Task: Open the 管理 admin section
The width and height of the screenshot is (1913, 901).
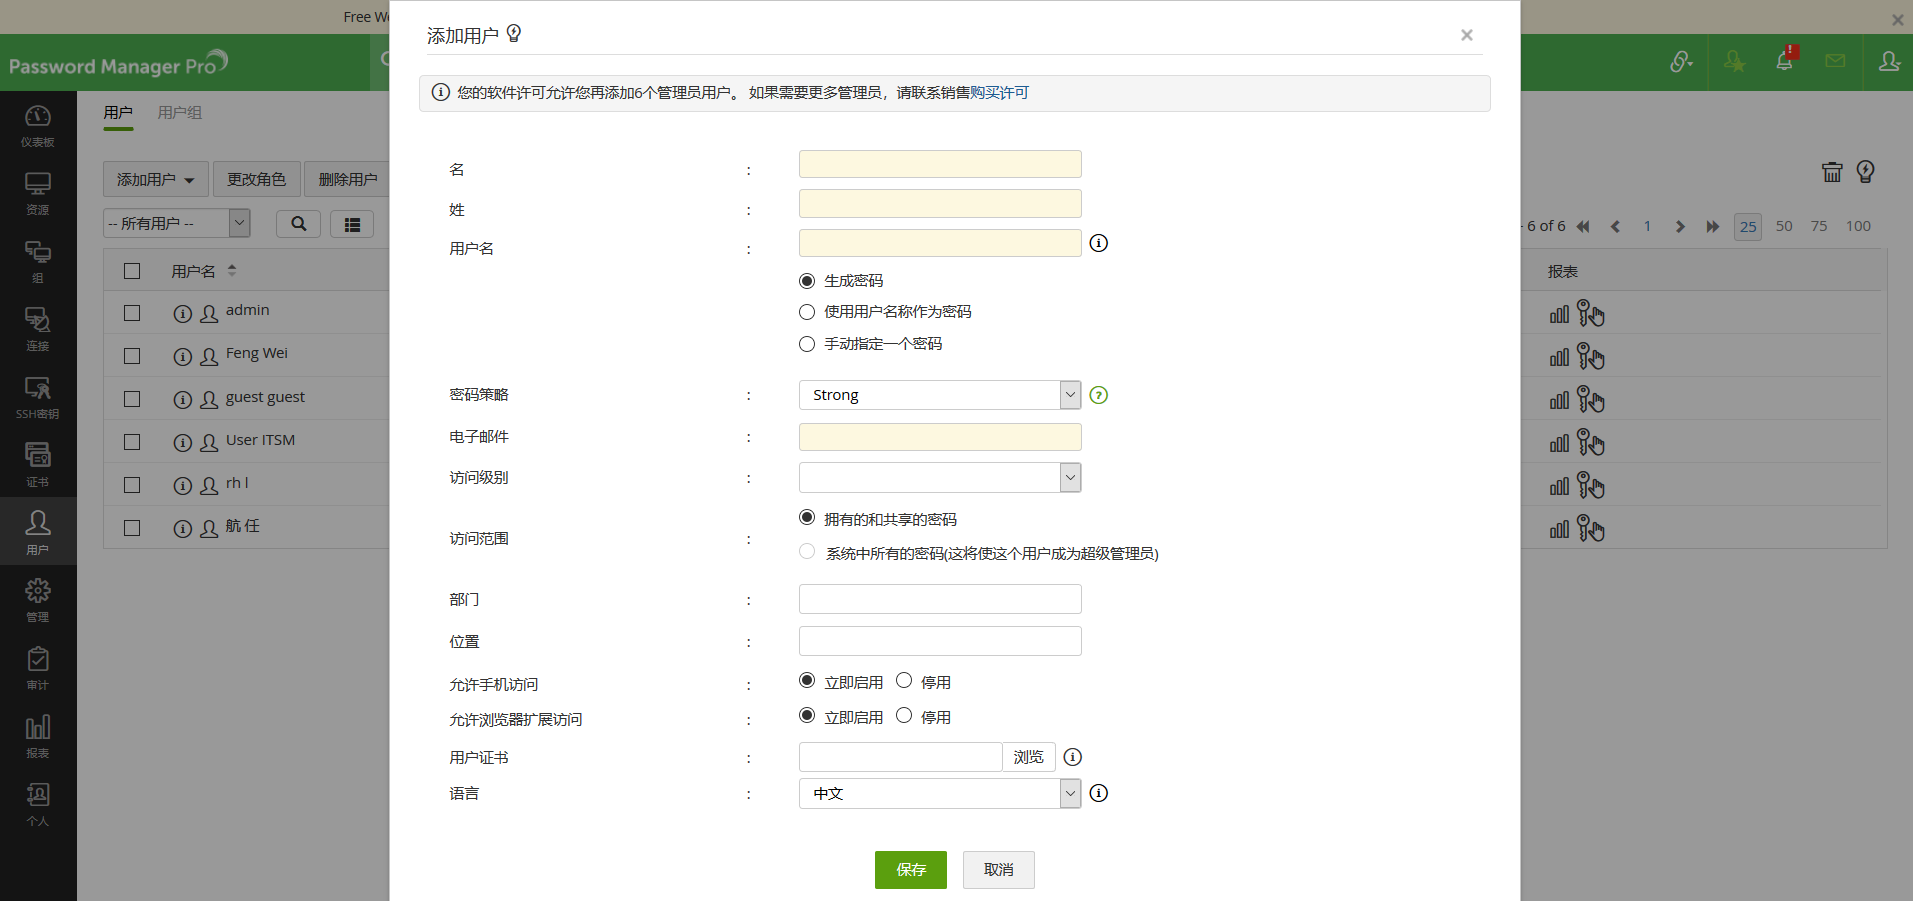Action: tap(38, 600)
